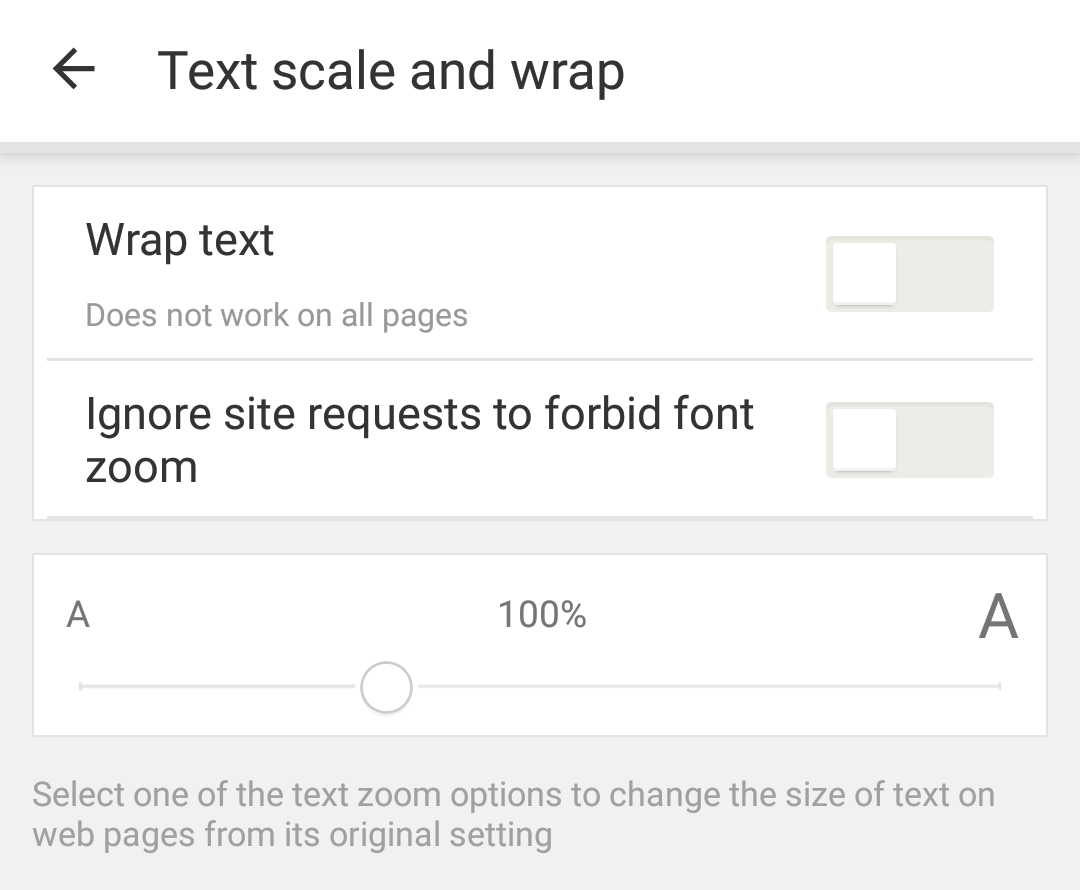This screenshot has height=890, width=1080.
Task: Click the grey track of the Ignore switch
Action: [x=950, y=440]
